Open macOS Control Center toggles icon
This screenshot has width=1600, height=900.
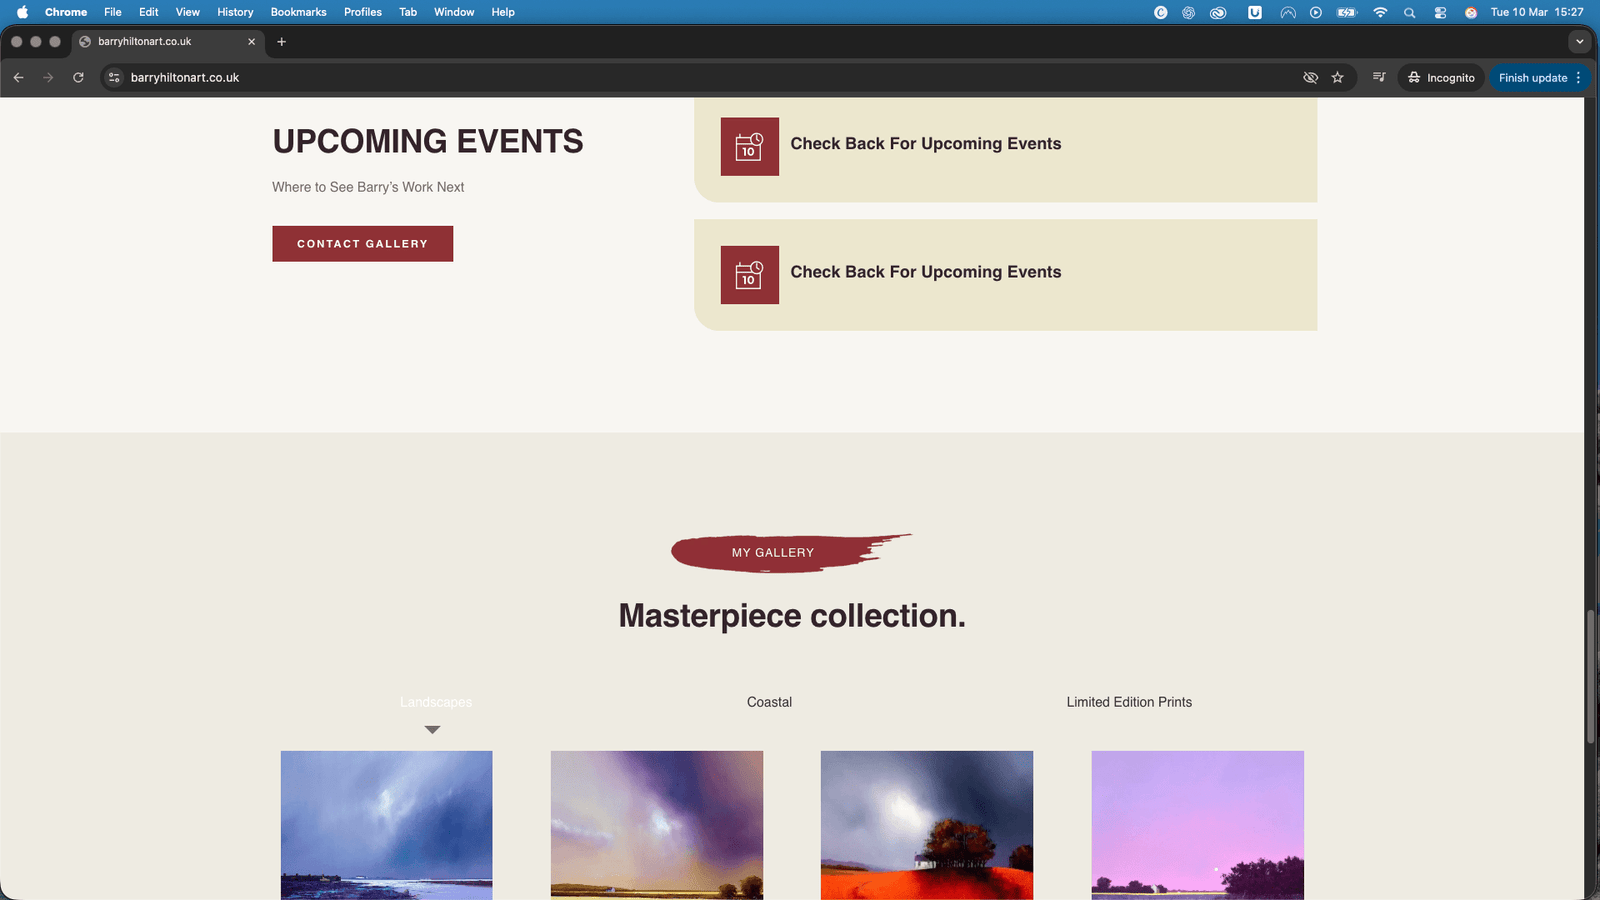(x=1440, y=12)
